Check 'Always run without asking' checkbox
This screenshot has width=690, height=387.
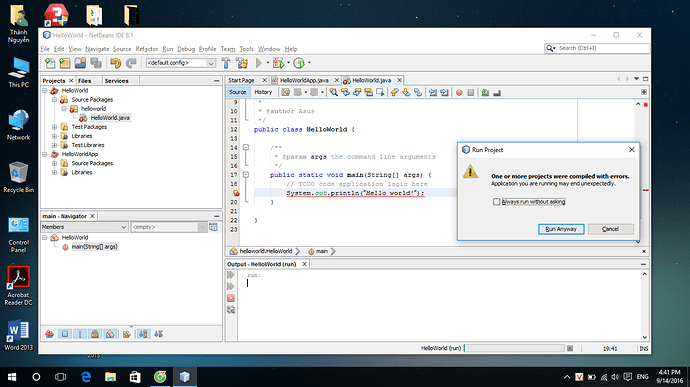(496, 202)
